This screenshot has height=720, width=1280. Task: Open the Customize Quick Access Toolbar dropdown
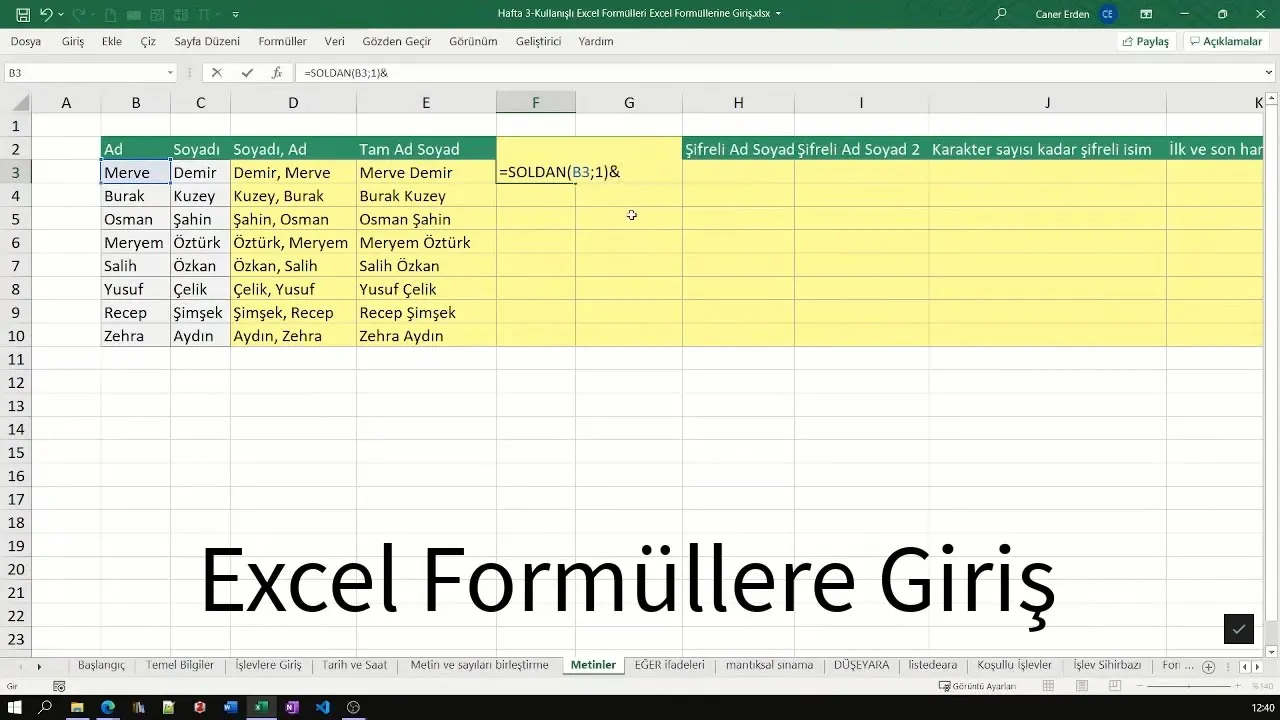(x=235, y=14)
